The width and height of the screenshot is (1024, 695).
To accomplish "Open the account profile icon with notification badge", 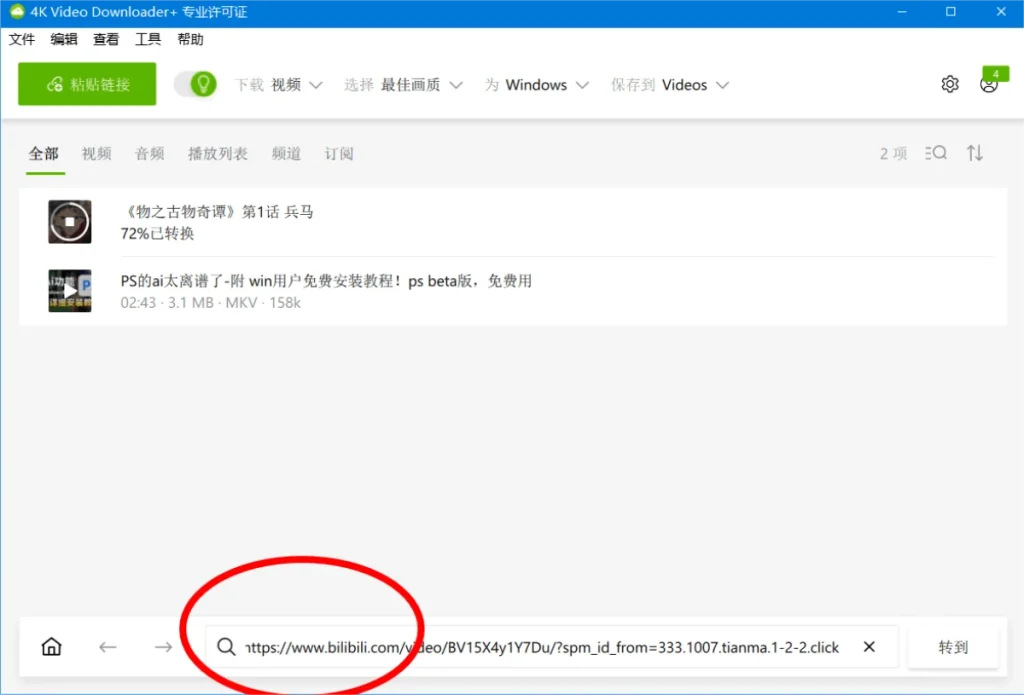I will [x=989, y=87].
